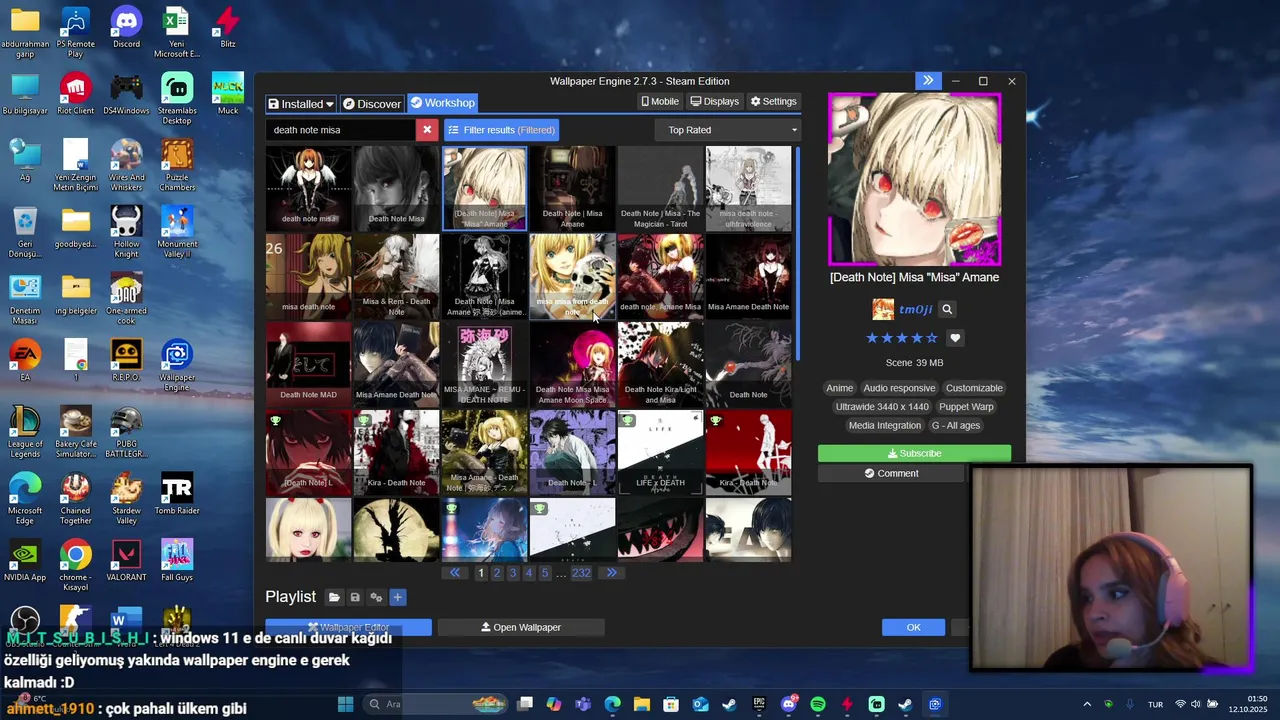Click the Filter results (Filtered) button

point(500,130)
